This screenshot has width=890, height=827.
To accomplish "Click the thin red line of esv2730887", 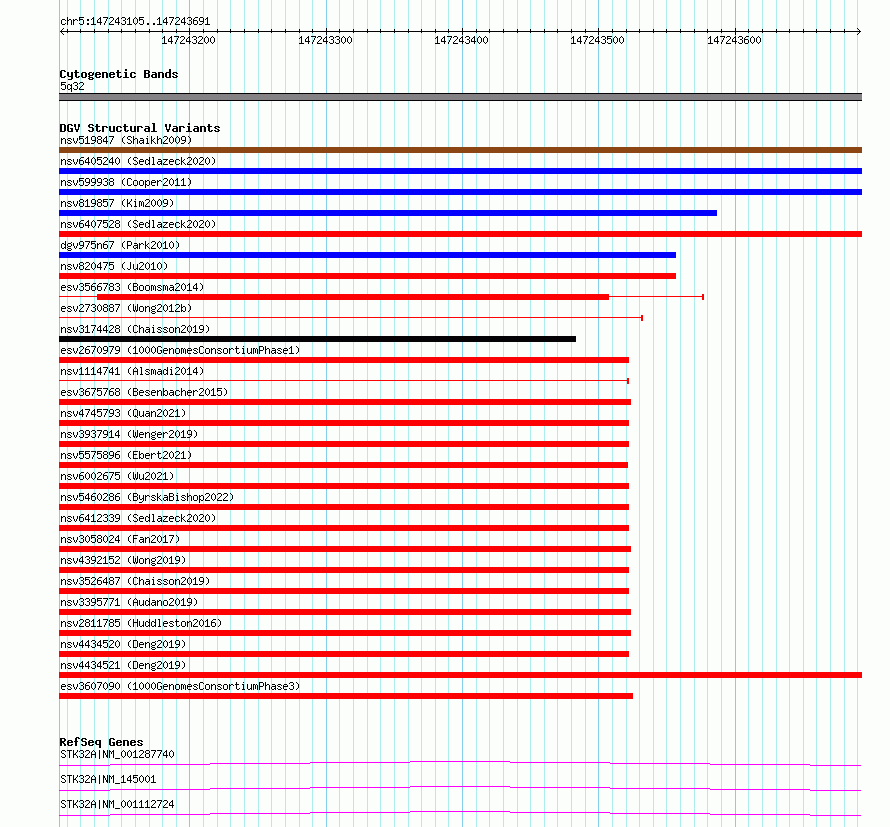I will [x=351, y=318].
